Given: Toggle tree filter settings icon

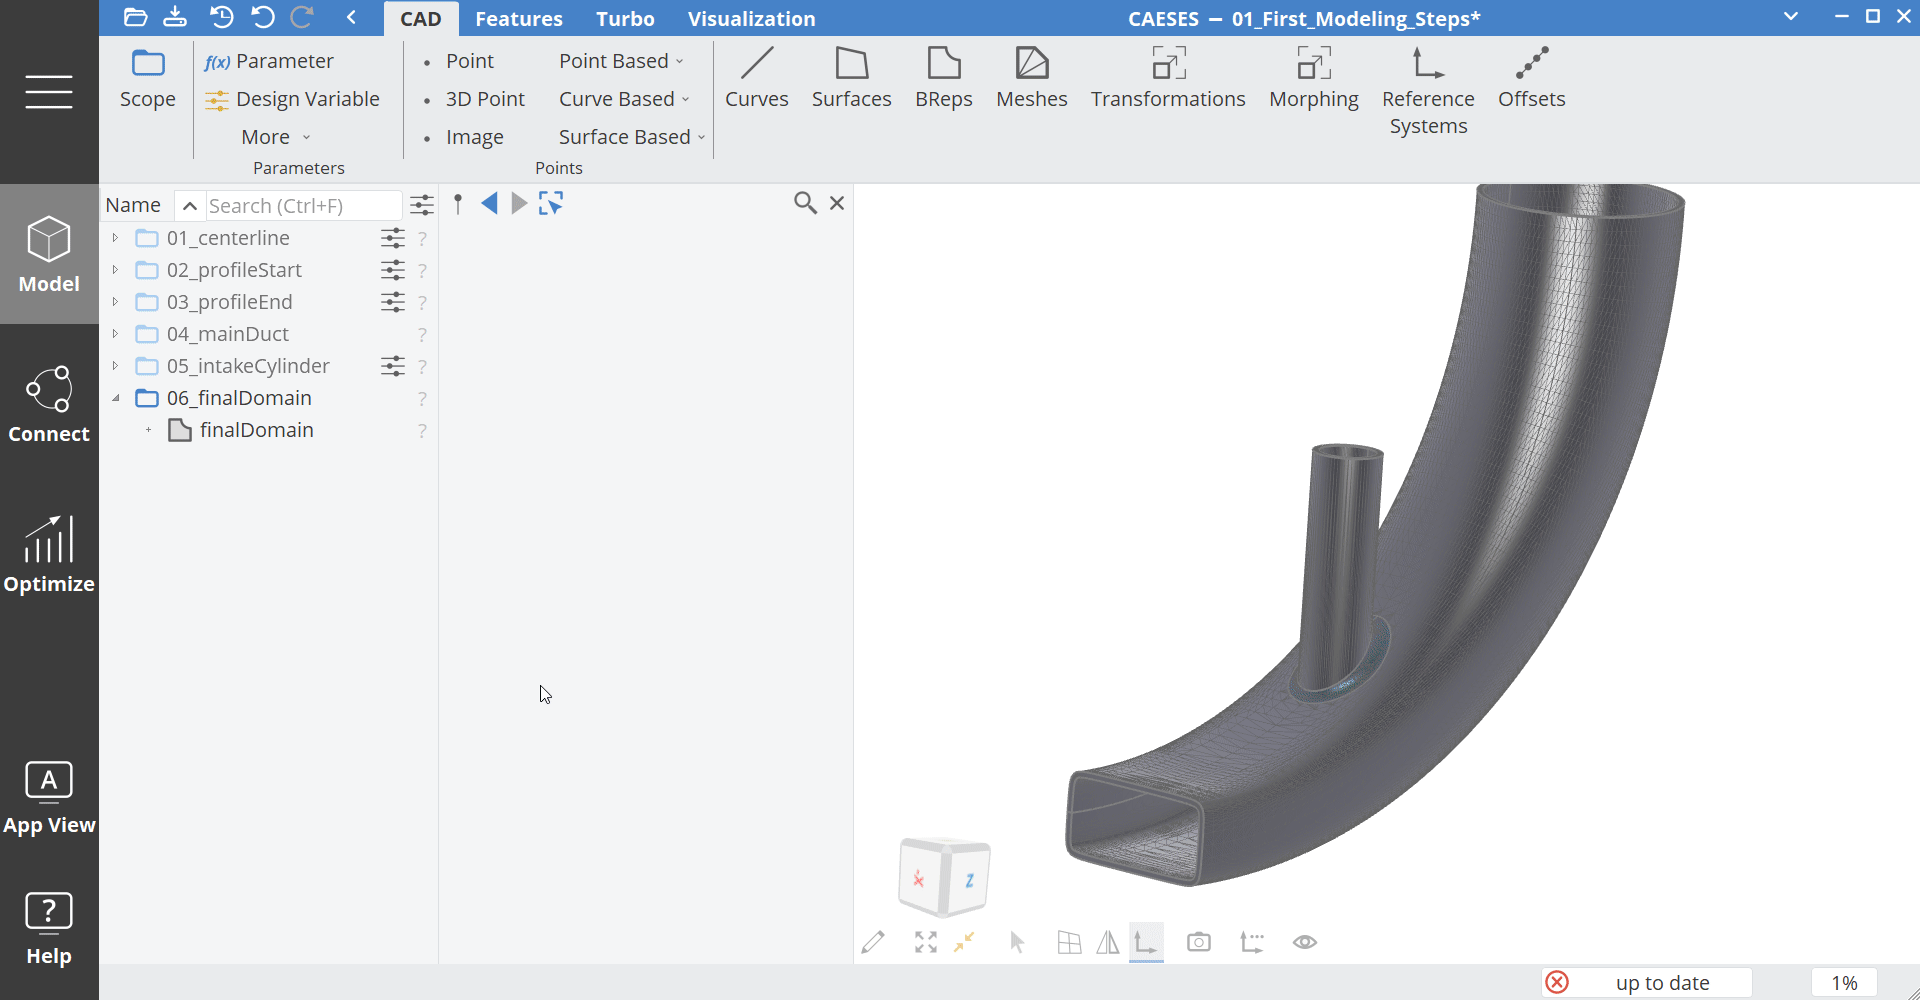Looking at the screenshot, I should click(422, 205).
